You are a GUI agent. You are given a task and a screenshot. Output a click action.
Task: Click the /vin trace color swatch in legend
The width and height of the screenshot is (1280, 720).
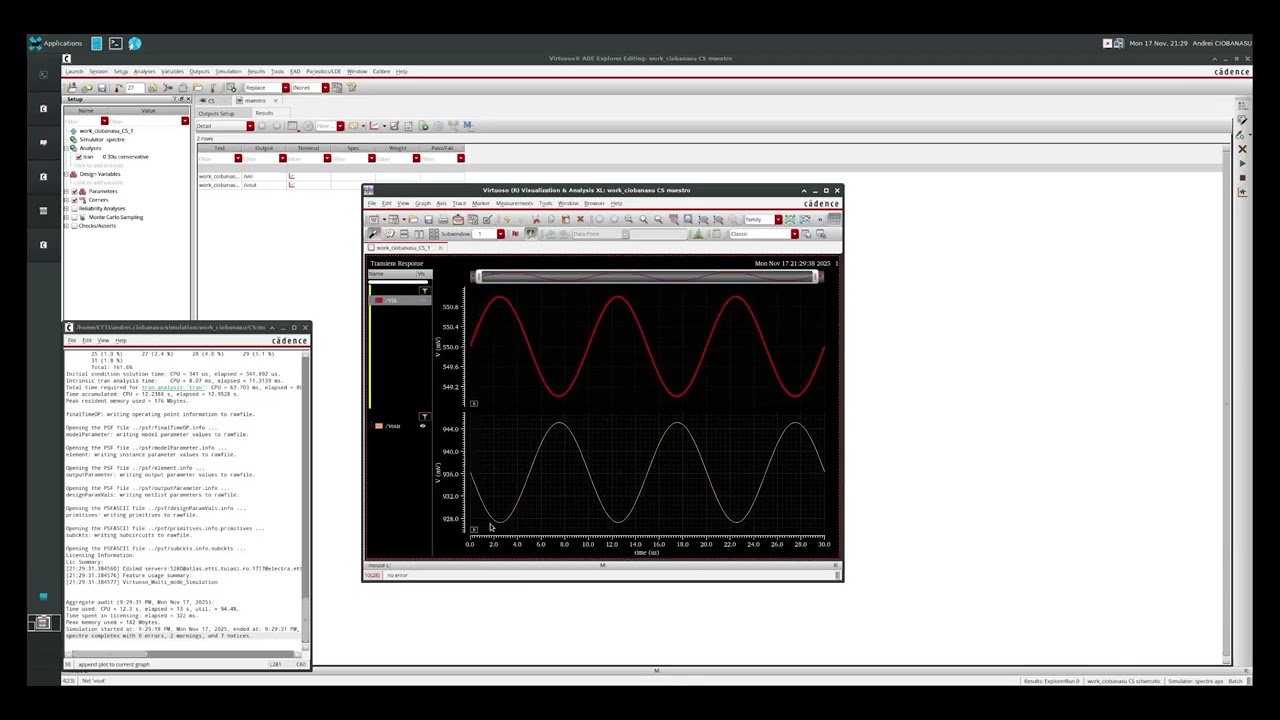pos(378,300)
